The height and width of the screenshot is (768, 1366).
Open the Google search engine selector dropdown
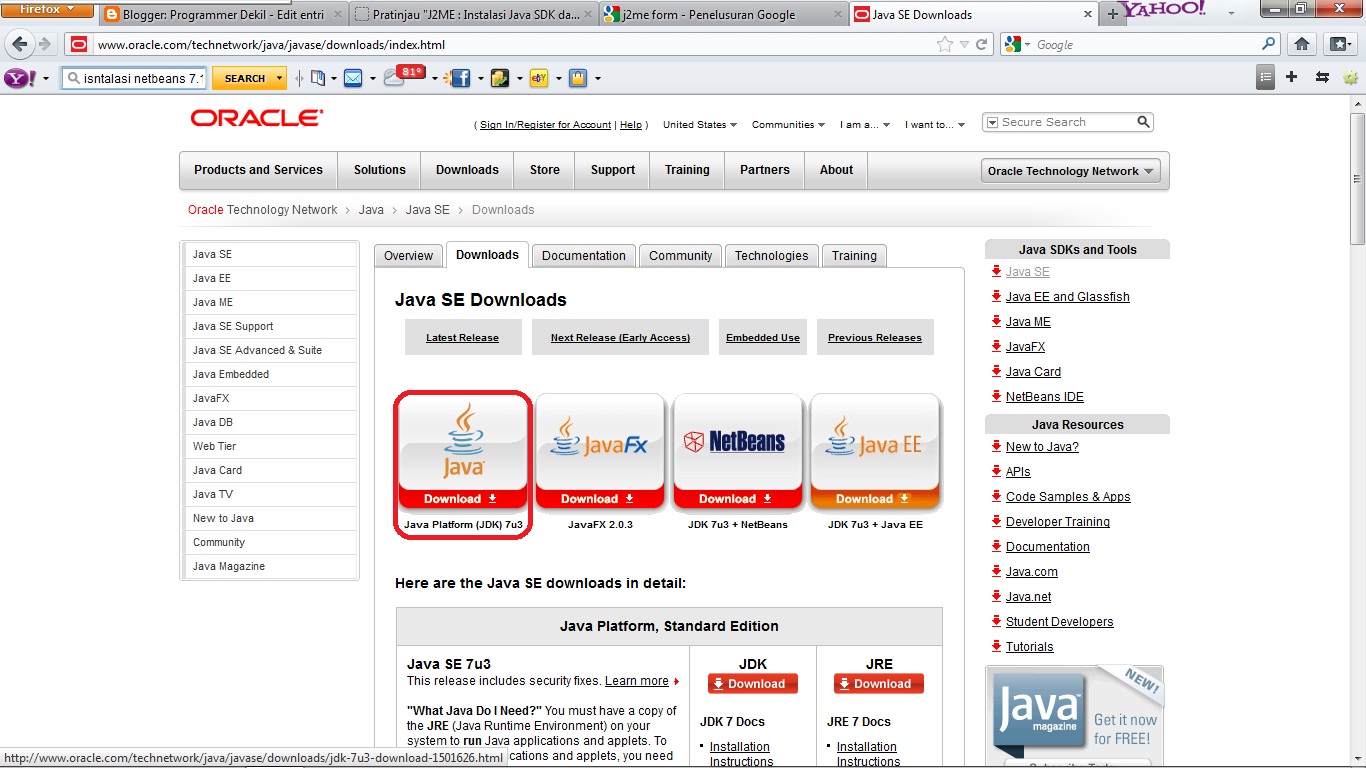coord(1019,44)
